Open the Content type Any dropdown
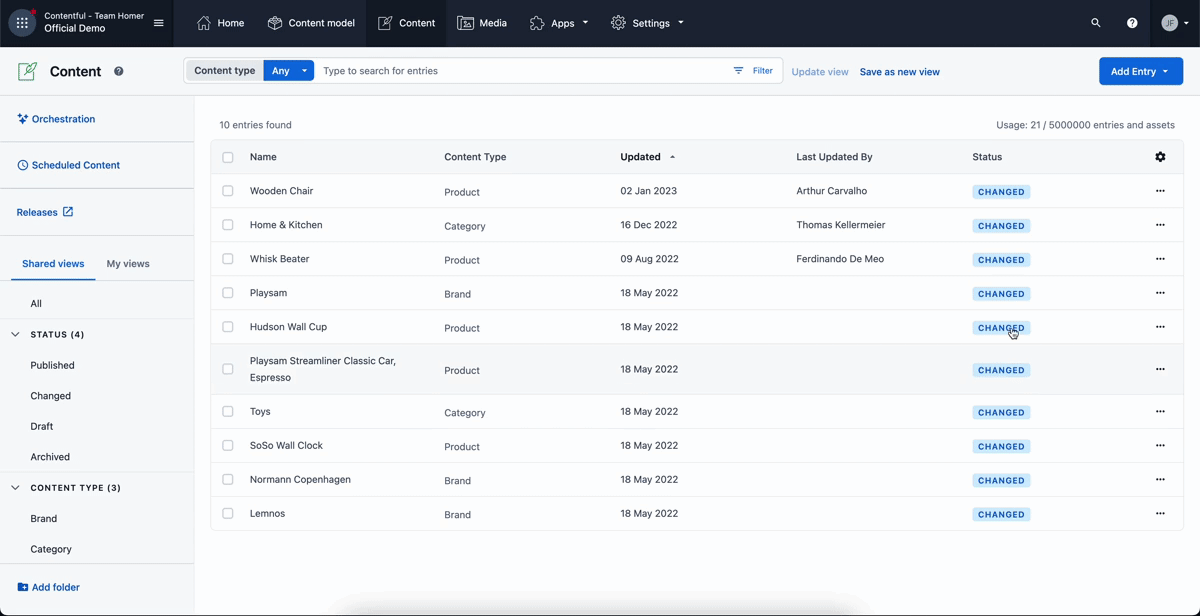Image resolution: width=1200 pixels, height=616 pixels. tap(289, 71)
